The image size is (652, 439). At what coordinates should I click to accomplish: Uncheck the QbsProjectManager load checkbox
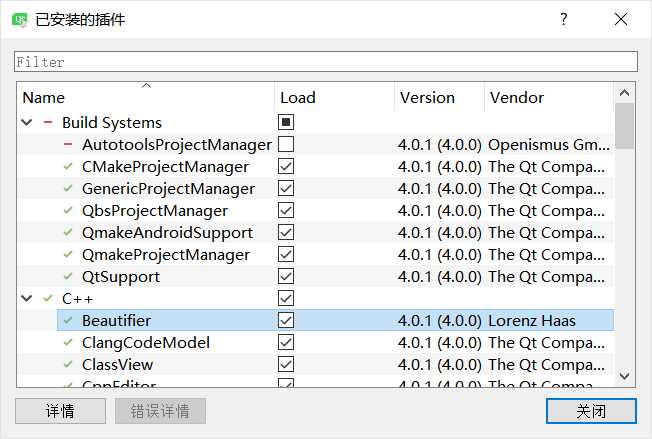pyautogui.click(x=286, y=210)
